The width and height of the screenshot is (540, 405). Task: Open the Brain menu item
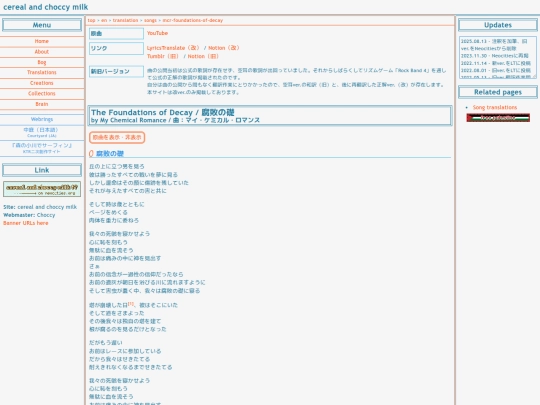click(x=42, y=104)
